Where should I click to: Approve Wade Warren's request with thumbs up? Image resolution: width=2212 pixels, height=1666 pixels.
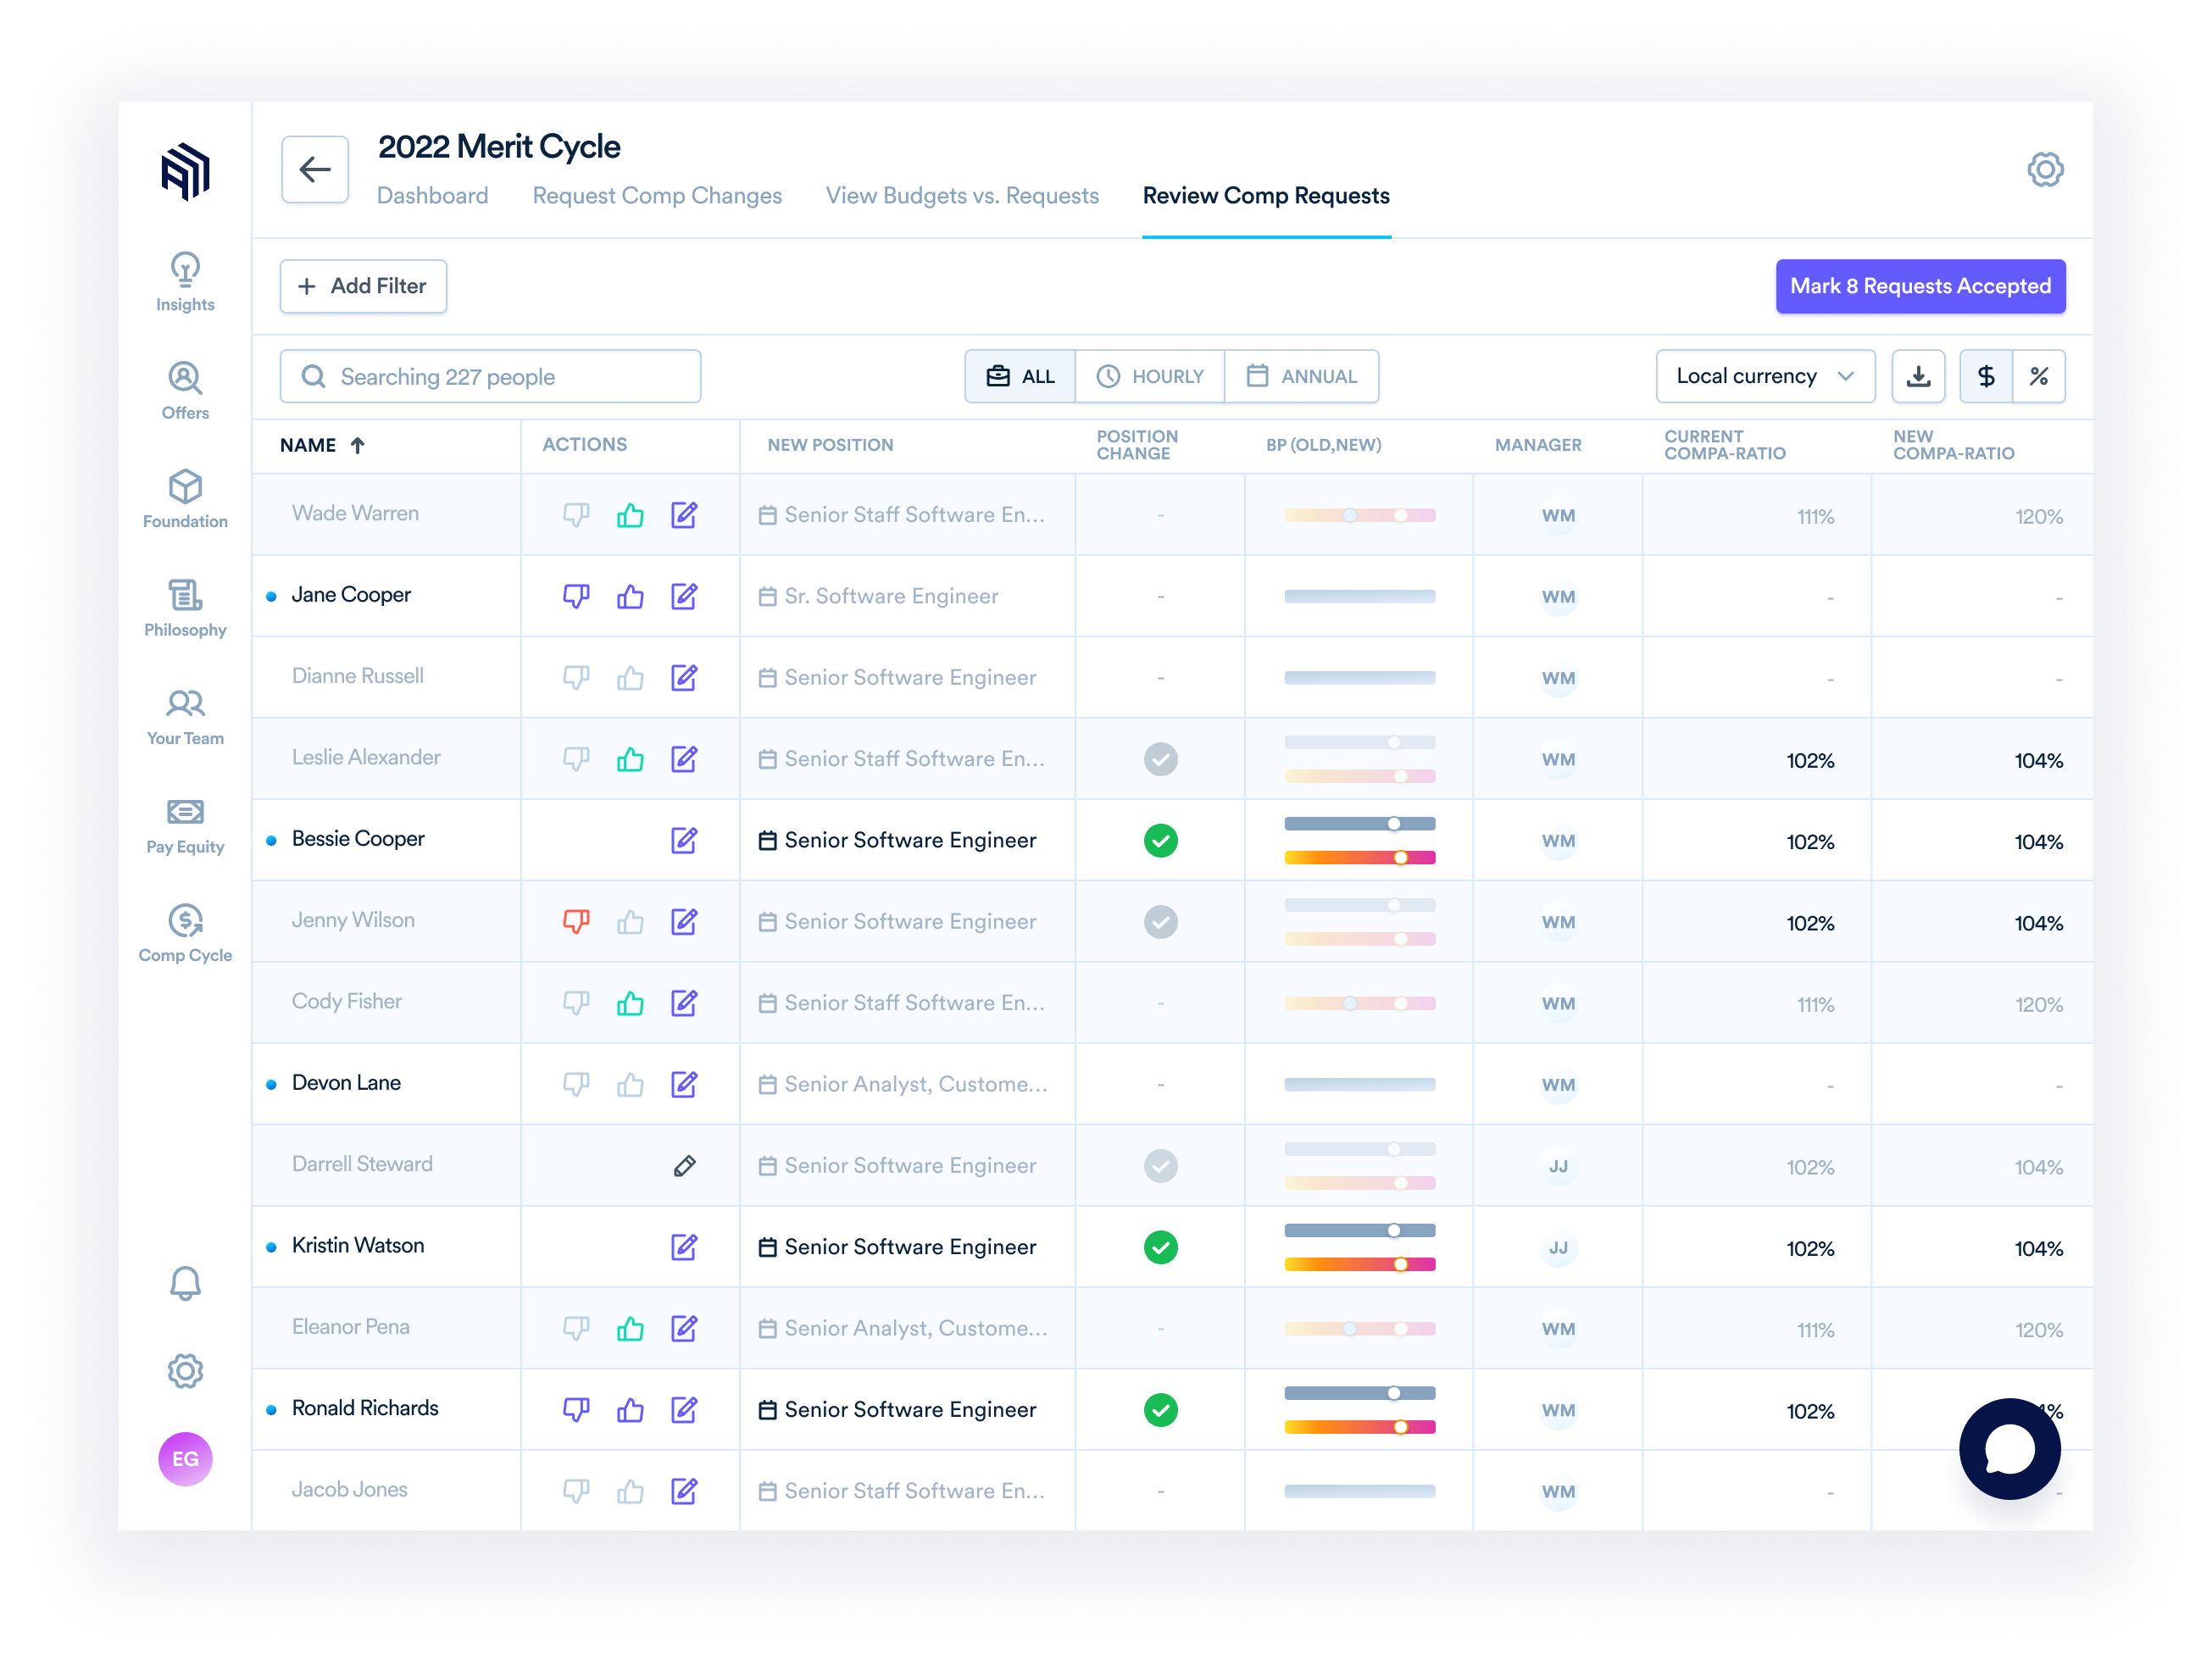[x=630, y=514]
